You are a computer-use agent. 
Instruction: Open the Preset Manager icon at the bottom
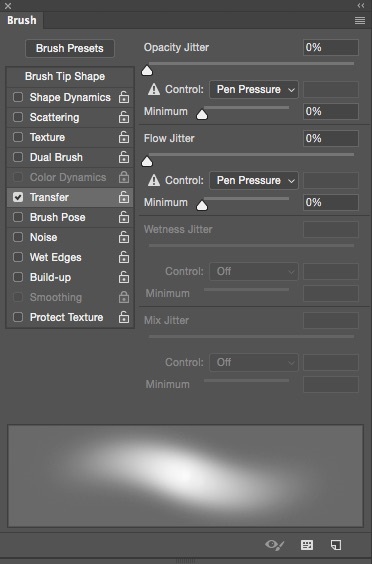click(x=307, y=545)
